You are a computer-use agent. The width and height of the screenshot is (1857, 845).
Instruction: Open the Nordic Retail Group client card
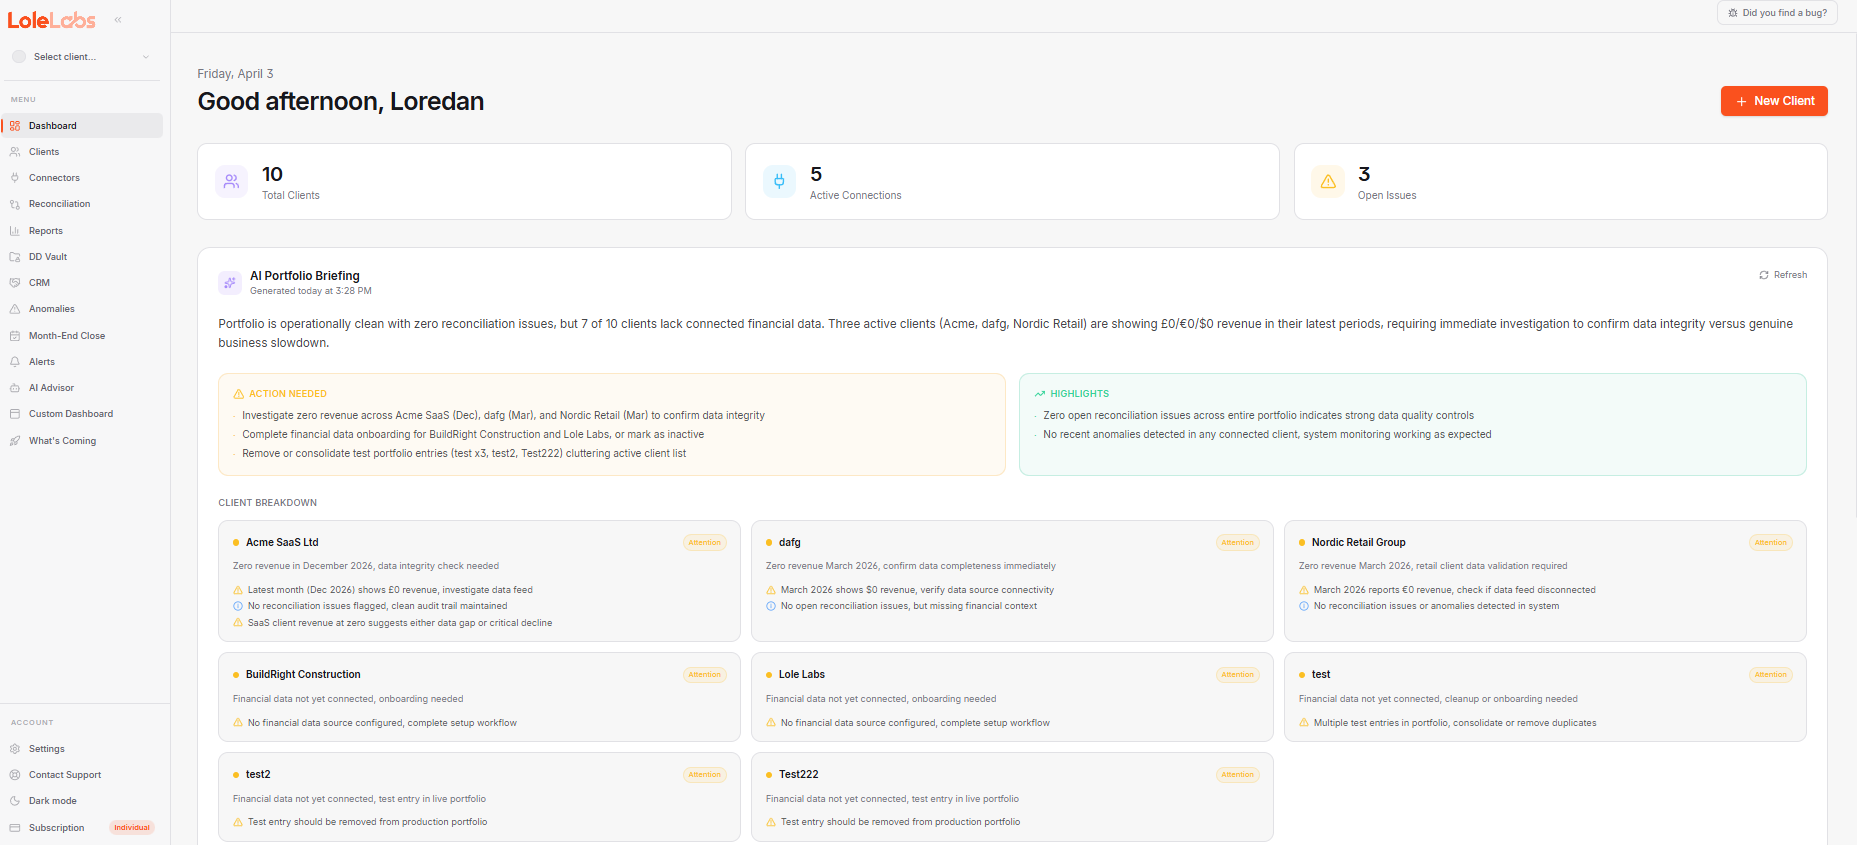click(1544, 580)
